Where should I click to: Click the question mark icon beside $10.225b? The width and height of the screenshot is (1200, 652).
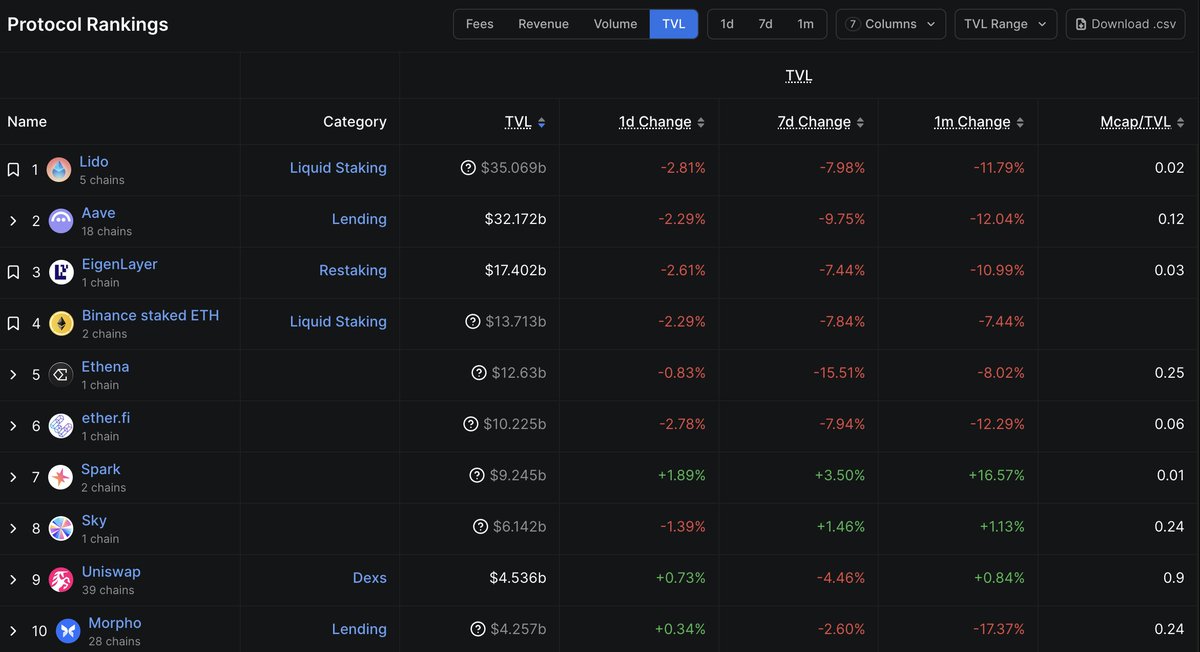click(471, 424)
